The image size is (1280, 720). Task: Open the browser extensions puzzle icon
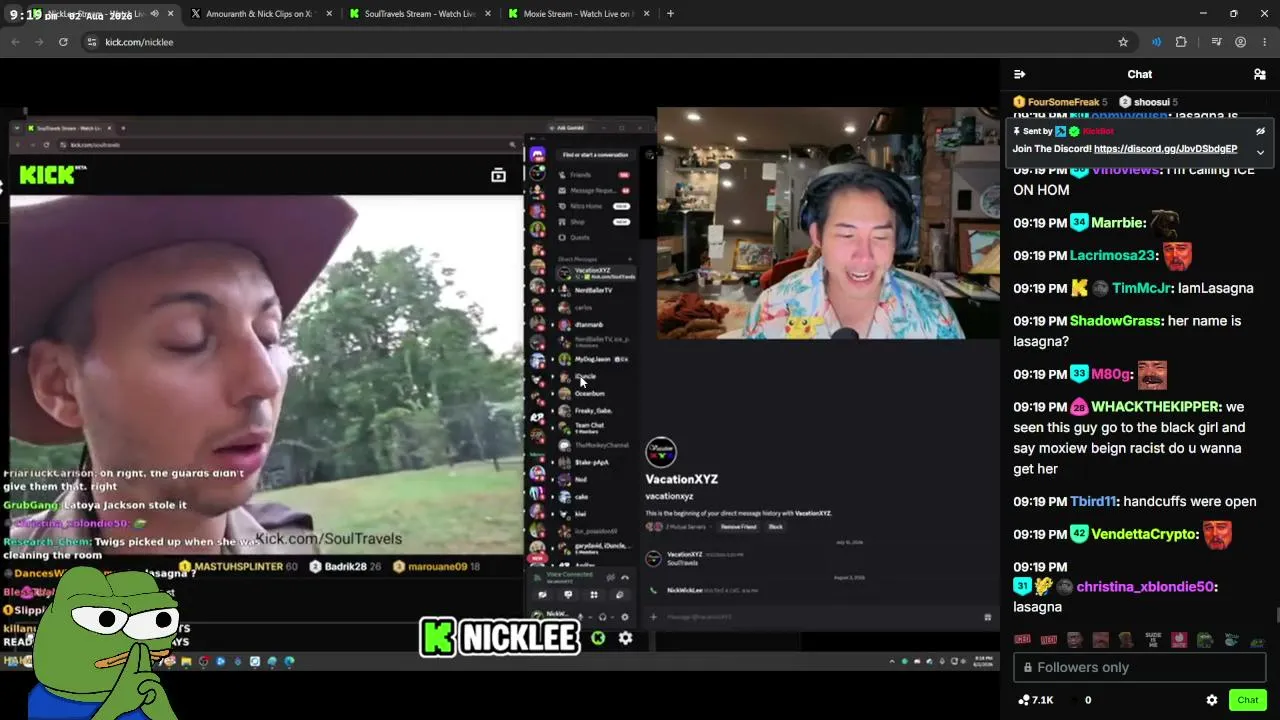coord(1181,42)
